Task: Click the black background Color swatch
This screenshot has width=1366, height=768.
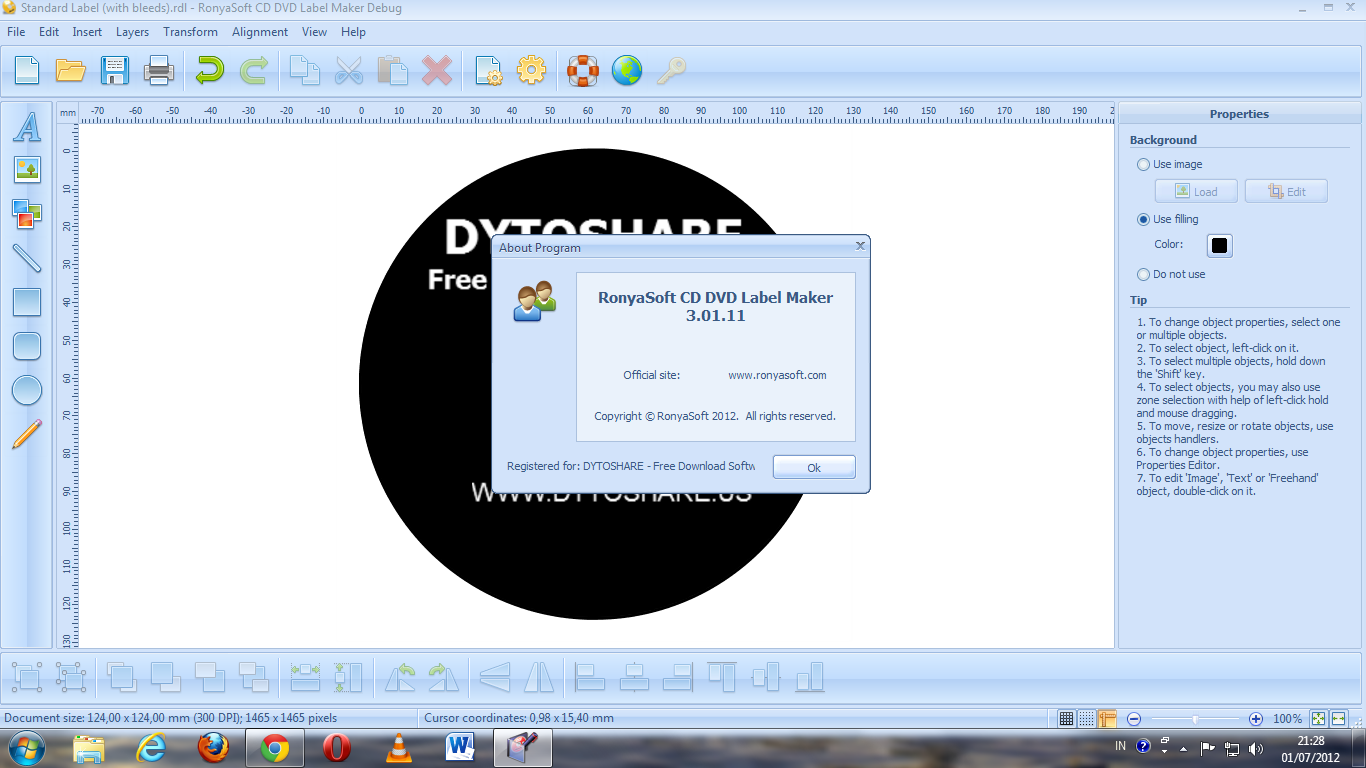Action: point(1220,245)
